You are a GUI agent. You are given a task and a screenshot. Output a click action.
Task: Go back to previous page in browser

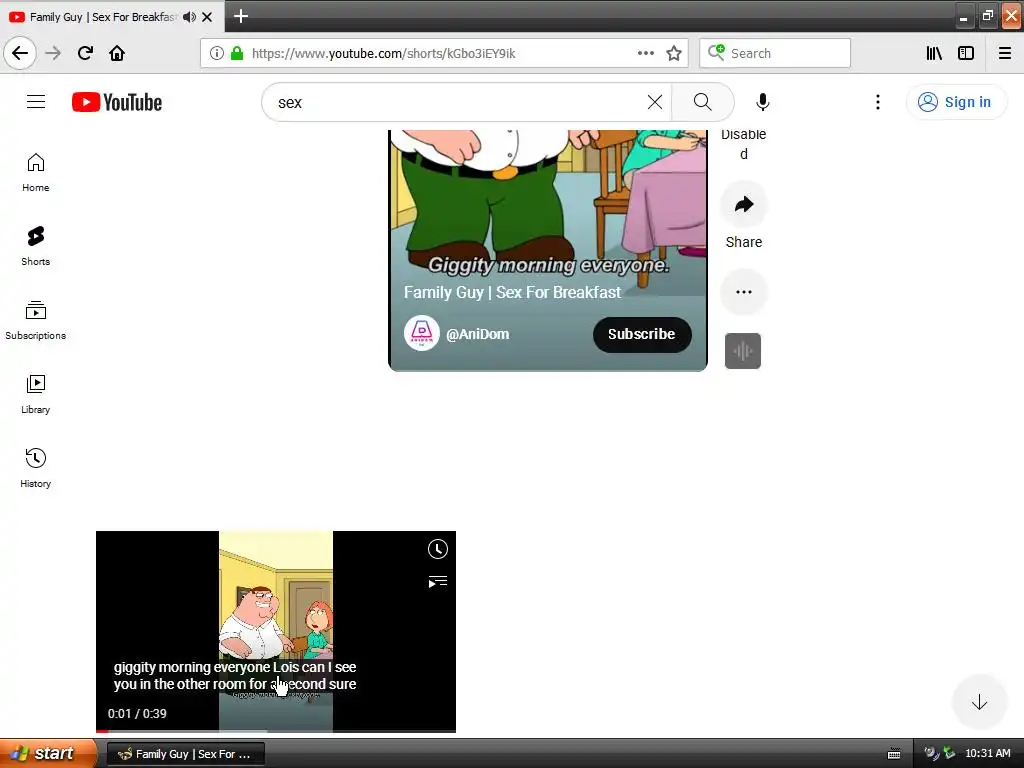tap(20, 53)
